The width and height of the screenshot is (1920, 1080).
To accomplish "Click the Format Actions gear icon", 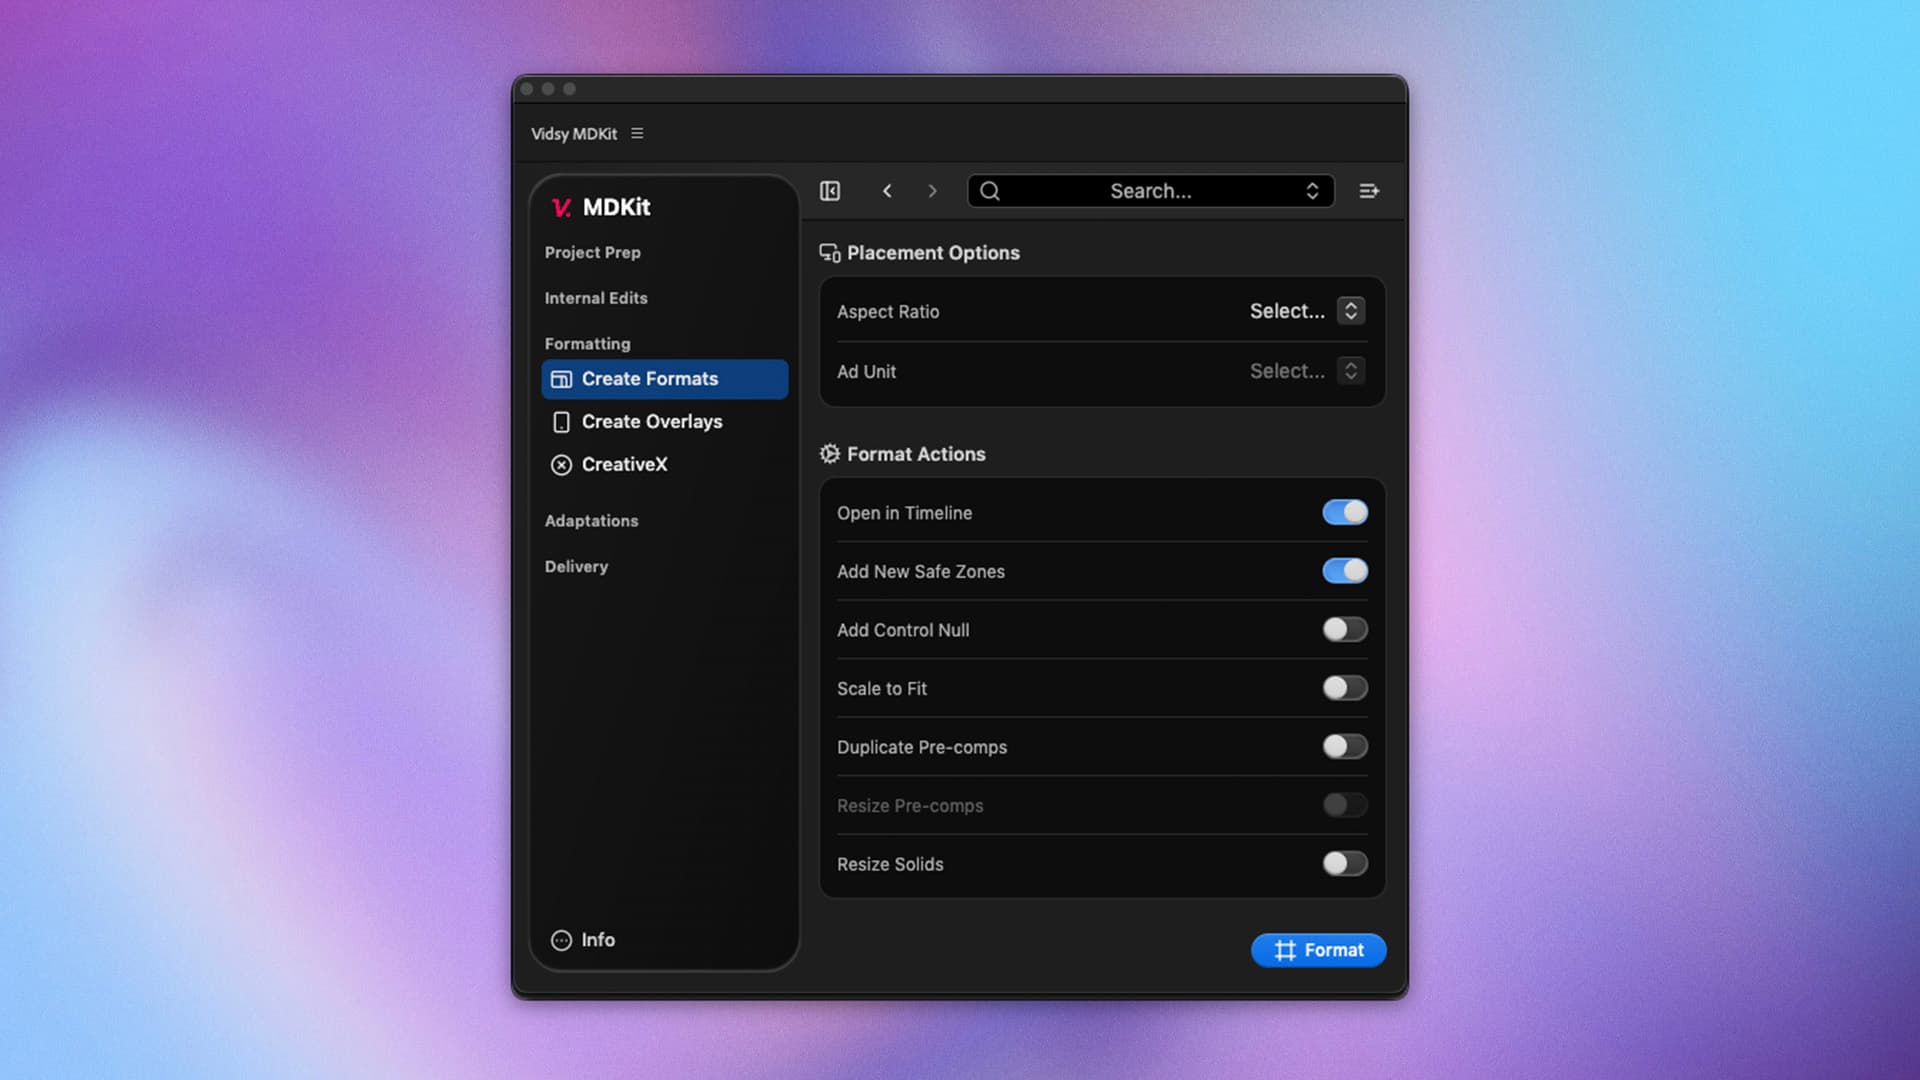I will [x=828, y=453].
